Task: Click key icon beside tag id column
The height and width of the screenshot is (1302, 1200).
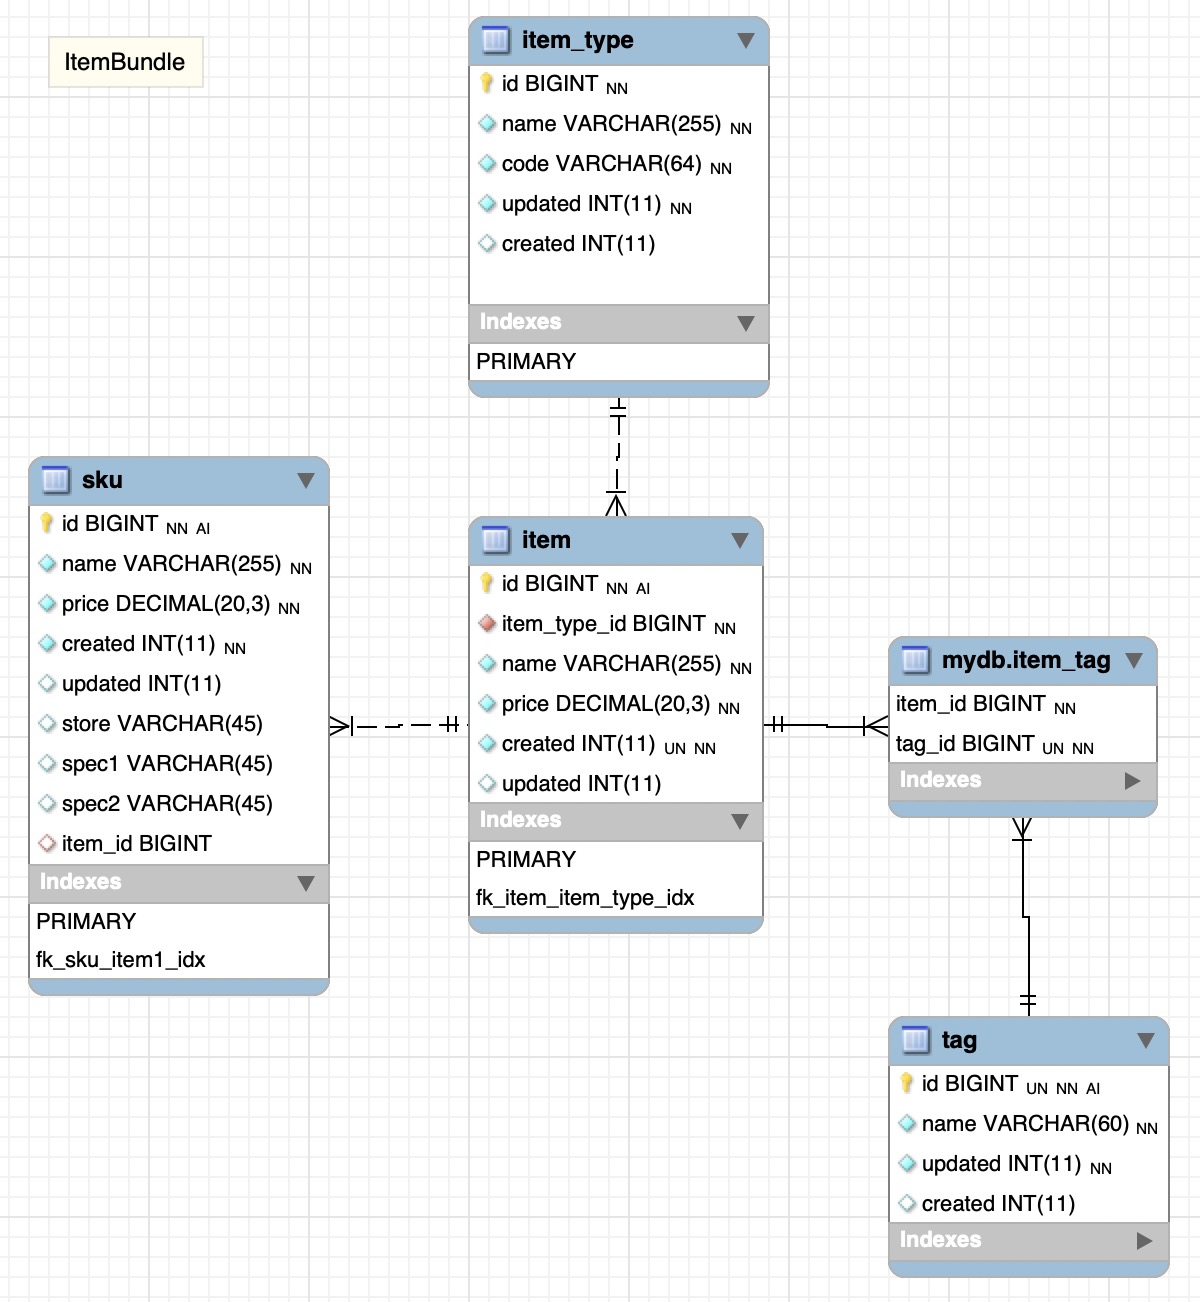Action: [x=906, y=1083]
